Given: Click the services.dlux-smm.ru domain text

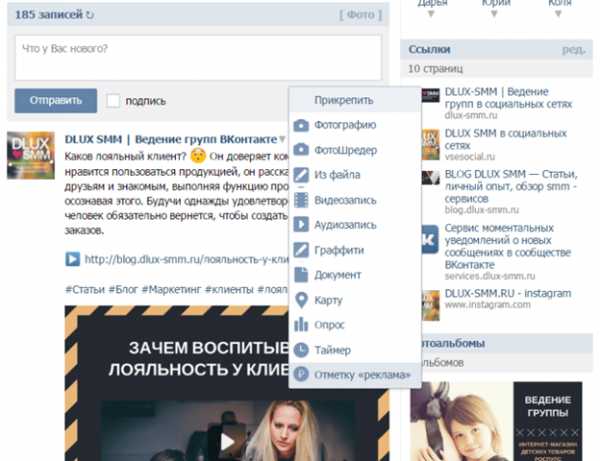Looking at the screenshot, I should tap(490, 276).
